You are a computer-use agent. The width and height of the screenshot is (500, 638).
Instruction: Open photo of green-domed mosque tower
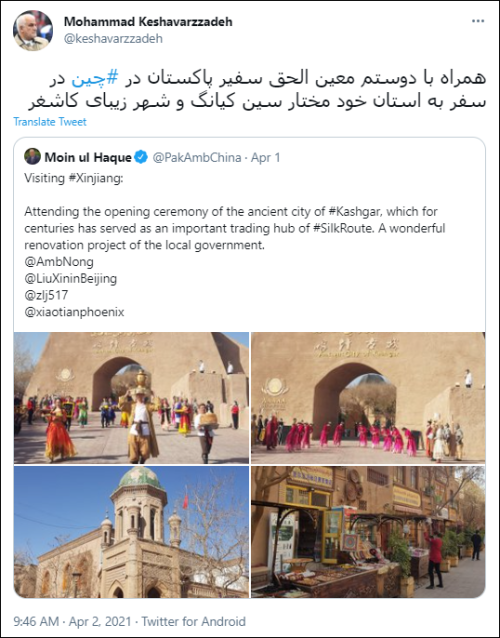point(131,532)
